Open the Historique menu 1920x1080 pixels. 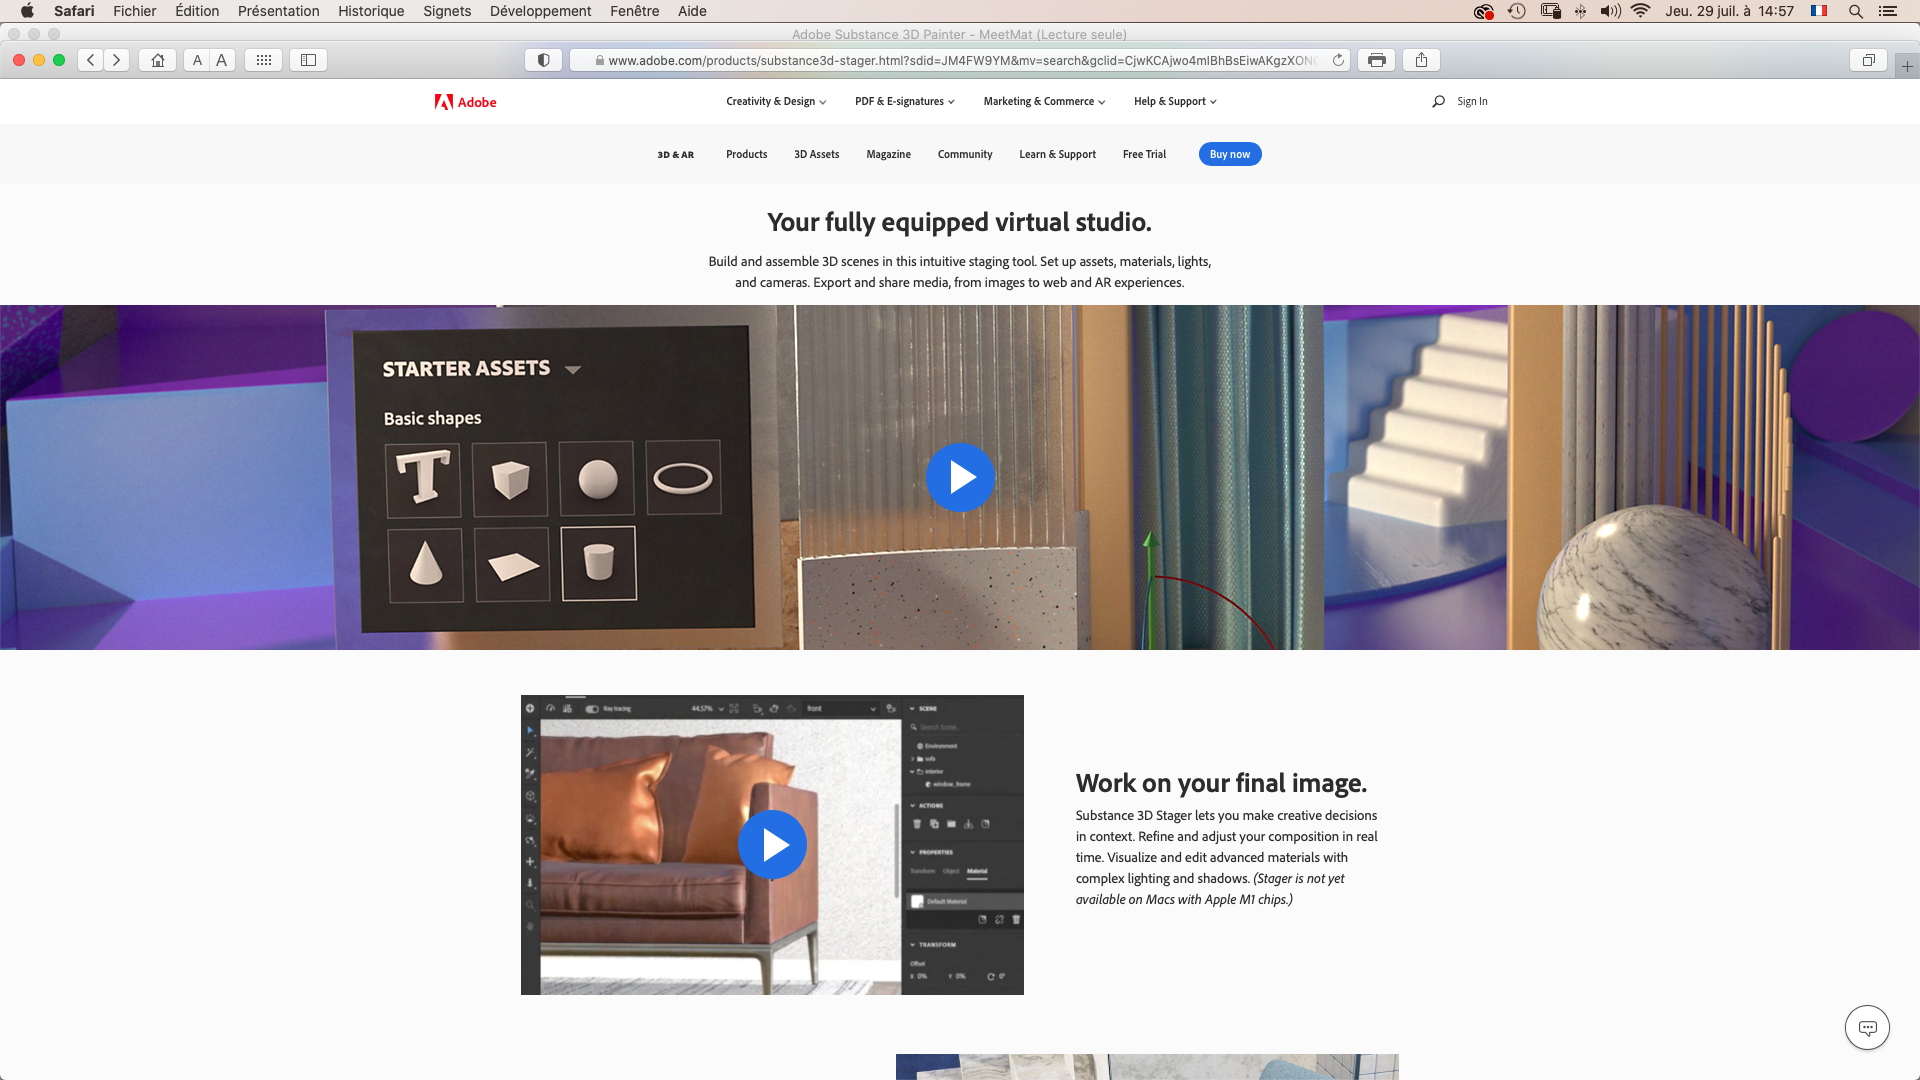click(x=371, y=11)
